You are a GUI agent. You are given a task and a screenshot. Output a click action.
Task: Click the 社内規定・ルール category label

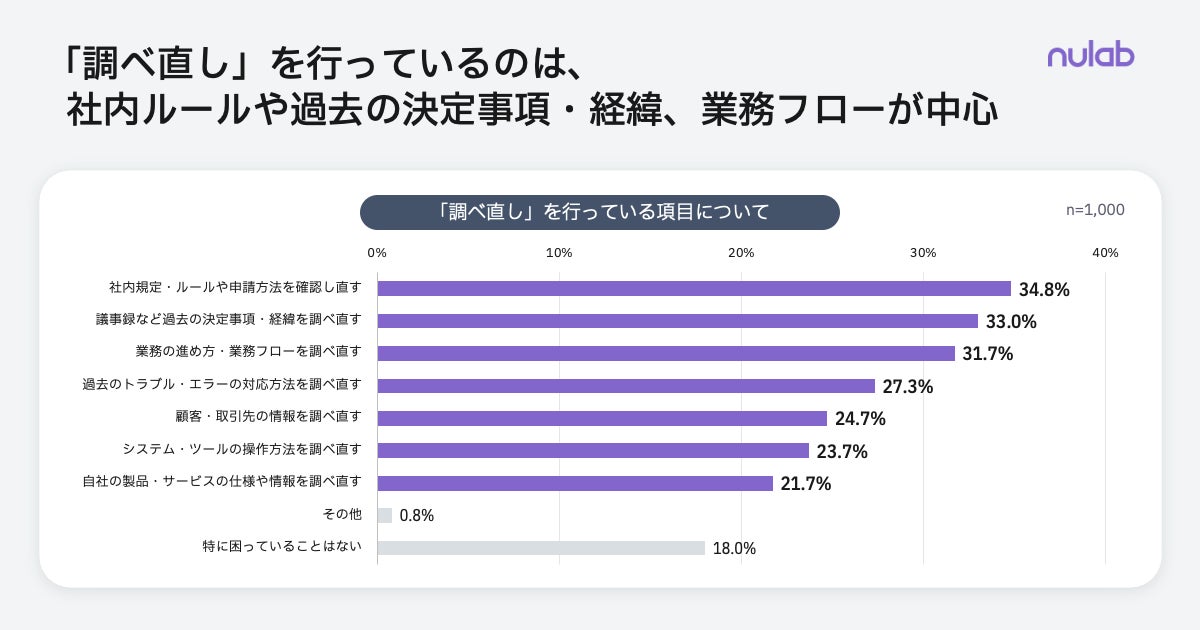[236, 288]
